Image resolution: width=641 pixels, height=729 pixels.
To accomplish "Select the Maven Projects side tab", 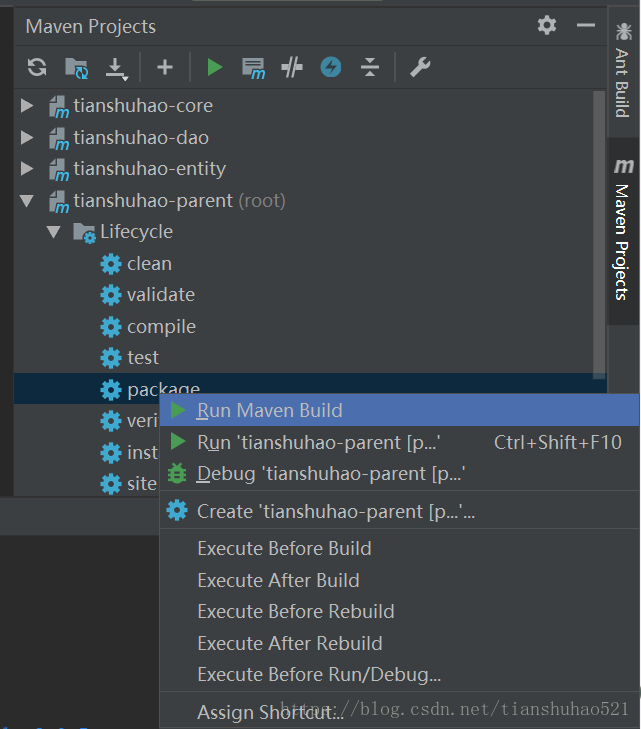I will pyautogui.click(x=623, y=231).
